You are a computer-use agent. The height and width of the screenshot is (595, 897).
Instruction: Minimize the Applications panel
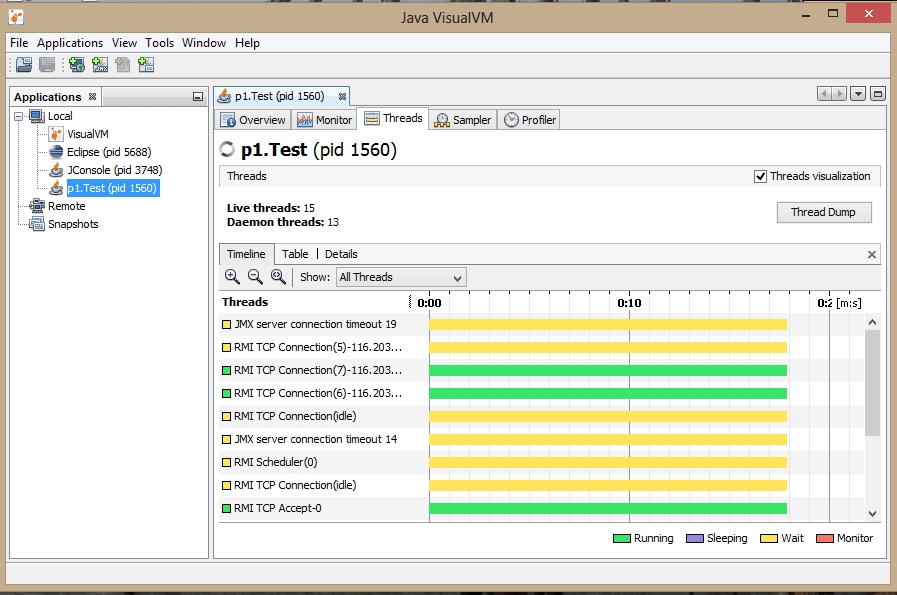click(197, 96)
